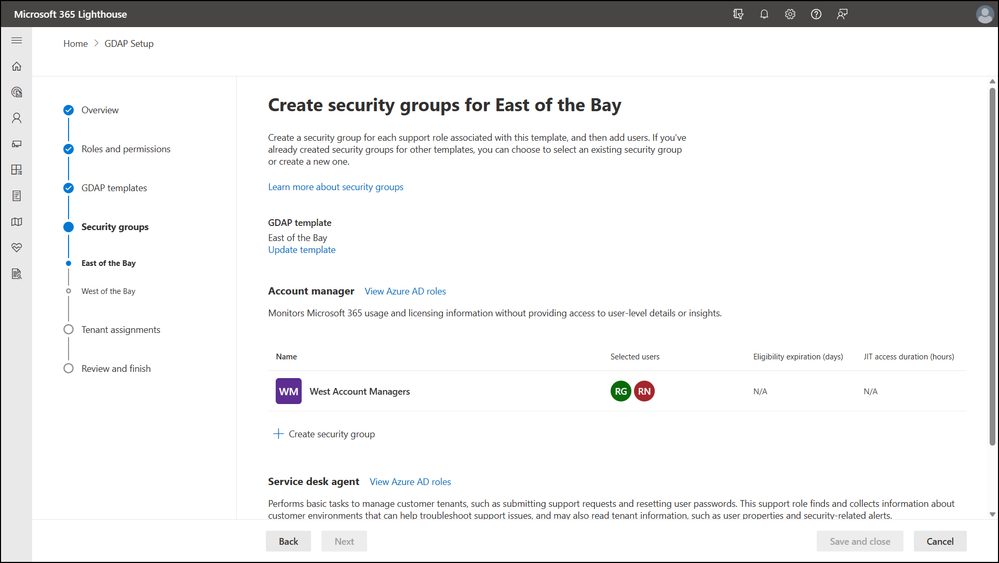
Task: Click the WM group avatar icon
Action: (x=289, y=391)
